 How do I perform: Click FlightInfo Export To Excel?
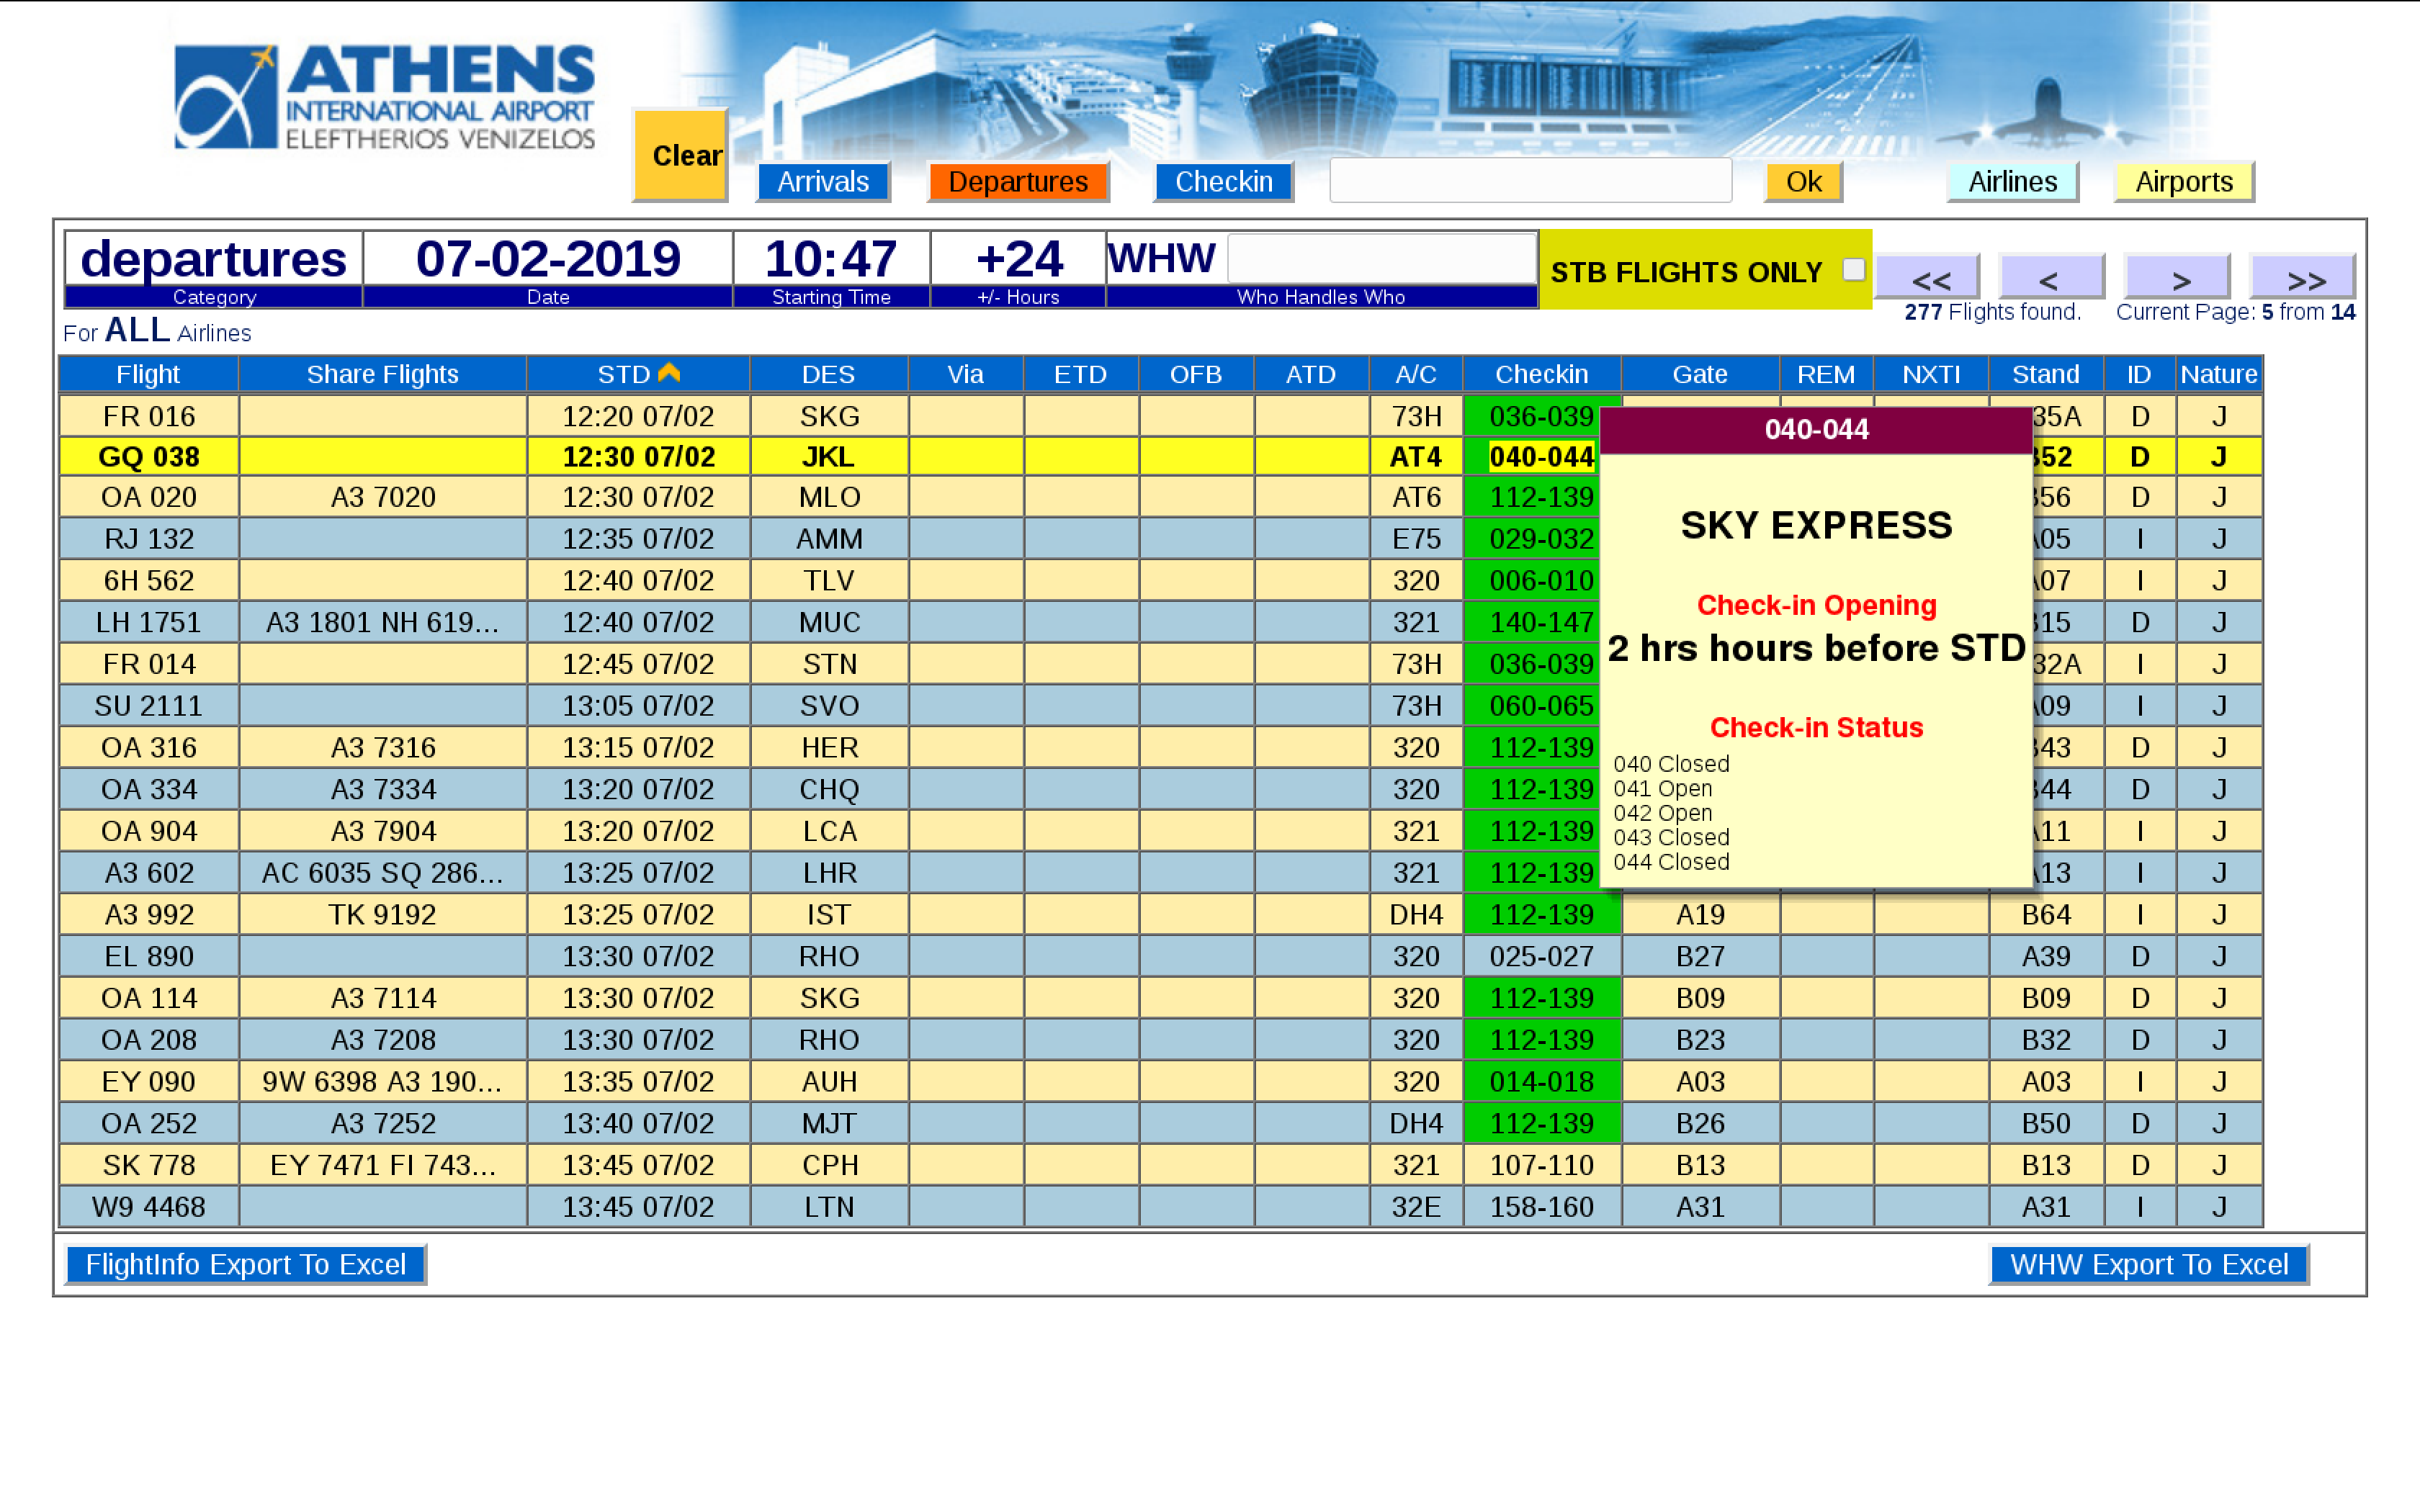[246, 1264]
